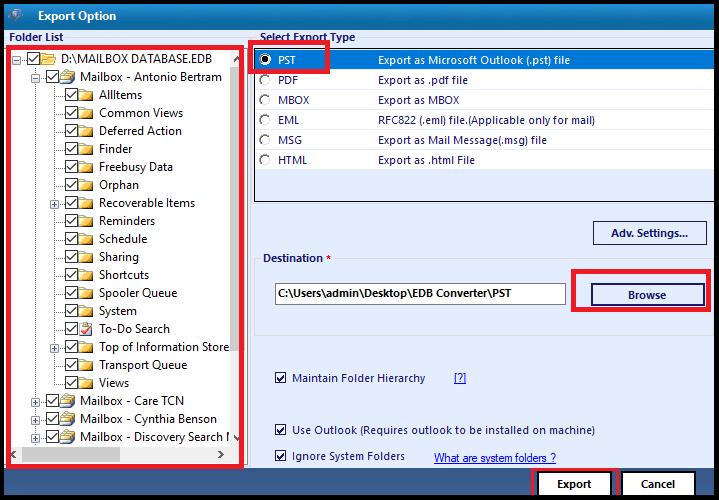The image size is (719, 500).
Task: Click the Mailbox - Antonio Bertram mailbox icon
Action: click(68, 77)
